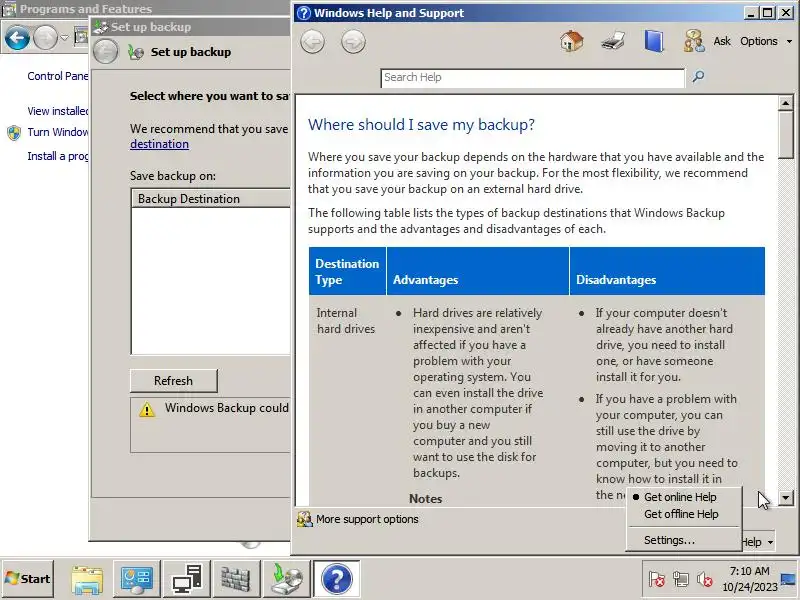Select Get offline Help menu item

pos(683,514)
